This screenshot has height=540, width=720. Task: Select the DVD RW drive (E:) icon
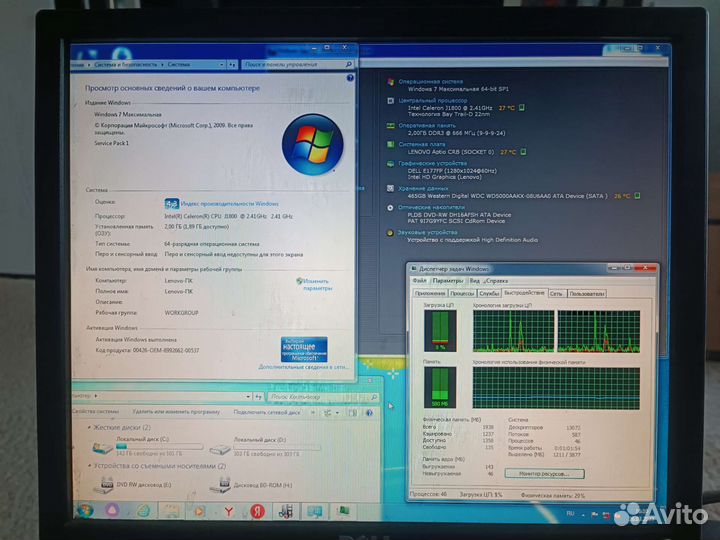click(103, 484)
